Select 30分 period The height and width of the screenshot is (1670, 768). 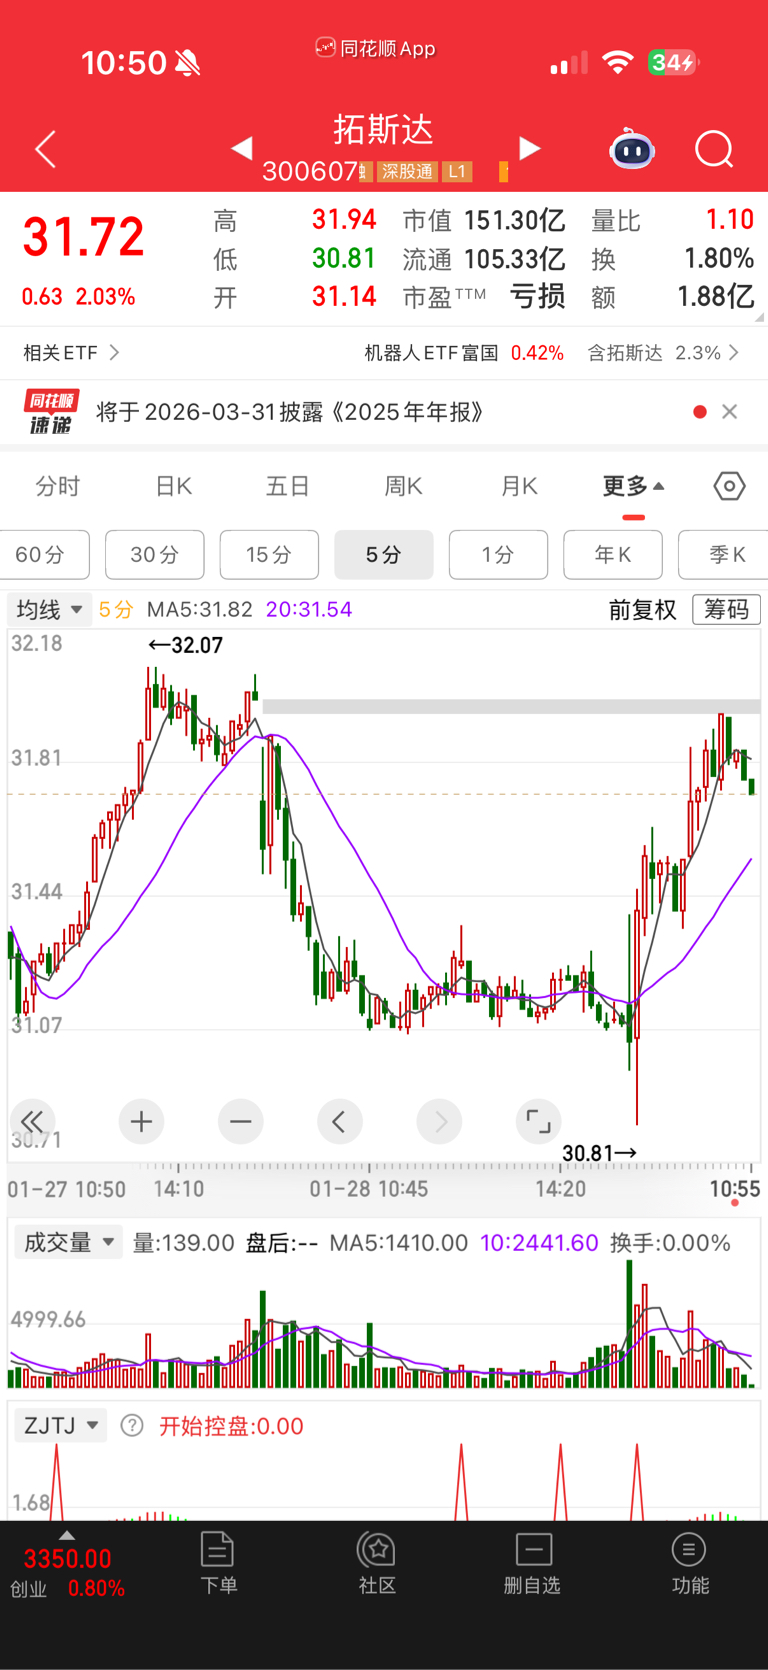pyautogui.click(x=155, y=555)
